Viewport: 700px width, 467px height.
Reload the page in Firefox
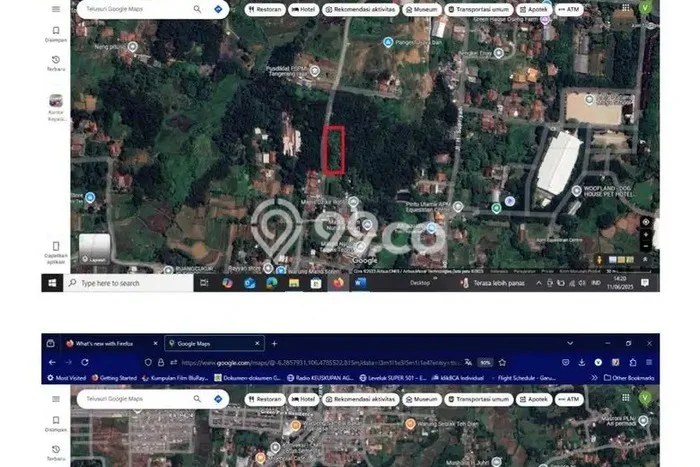pos(85,362)
